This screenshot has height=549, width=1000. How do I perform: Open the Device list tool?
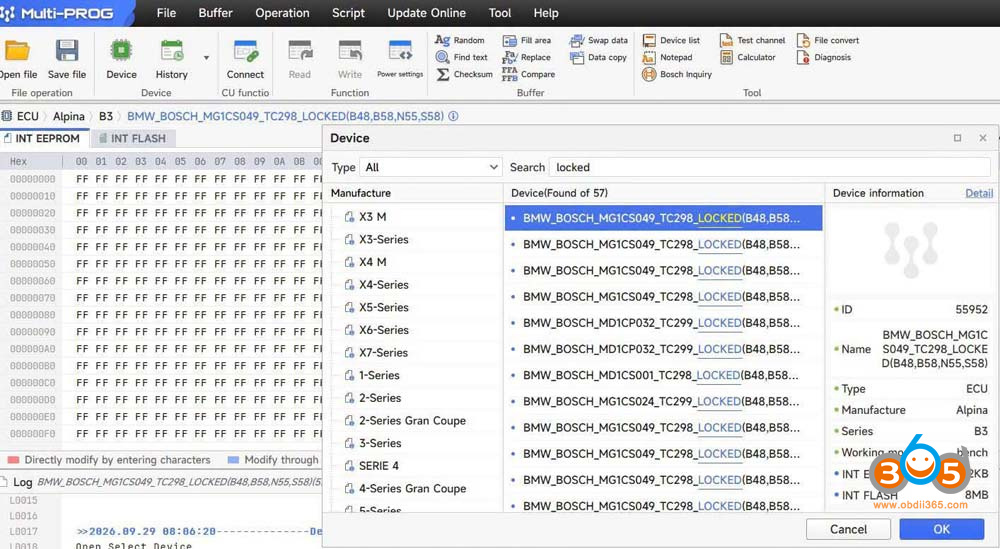(671, 40)
